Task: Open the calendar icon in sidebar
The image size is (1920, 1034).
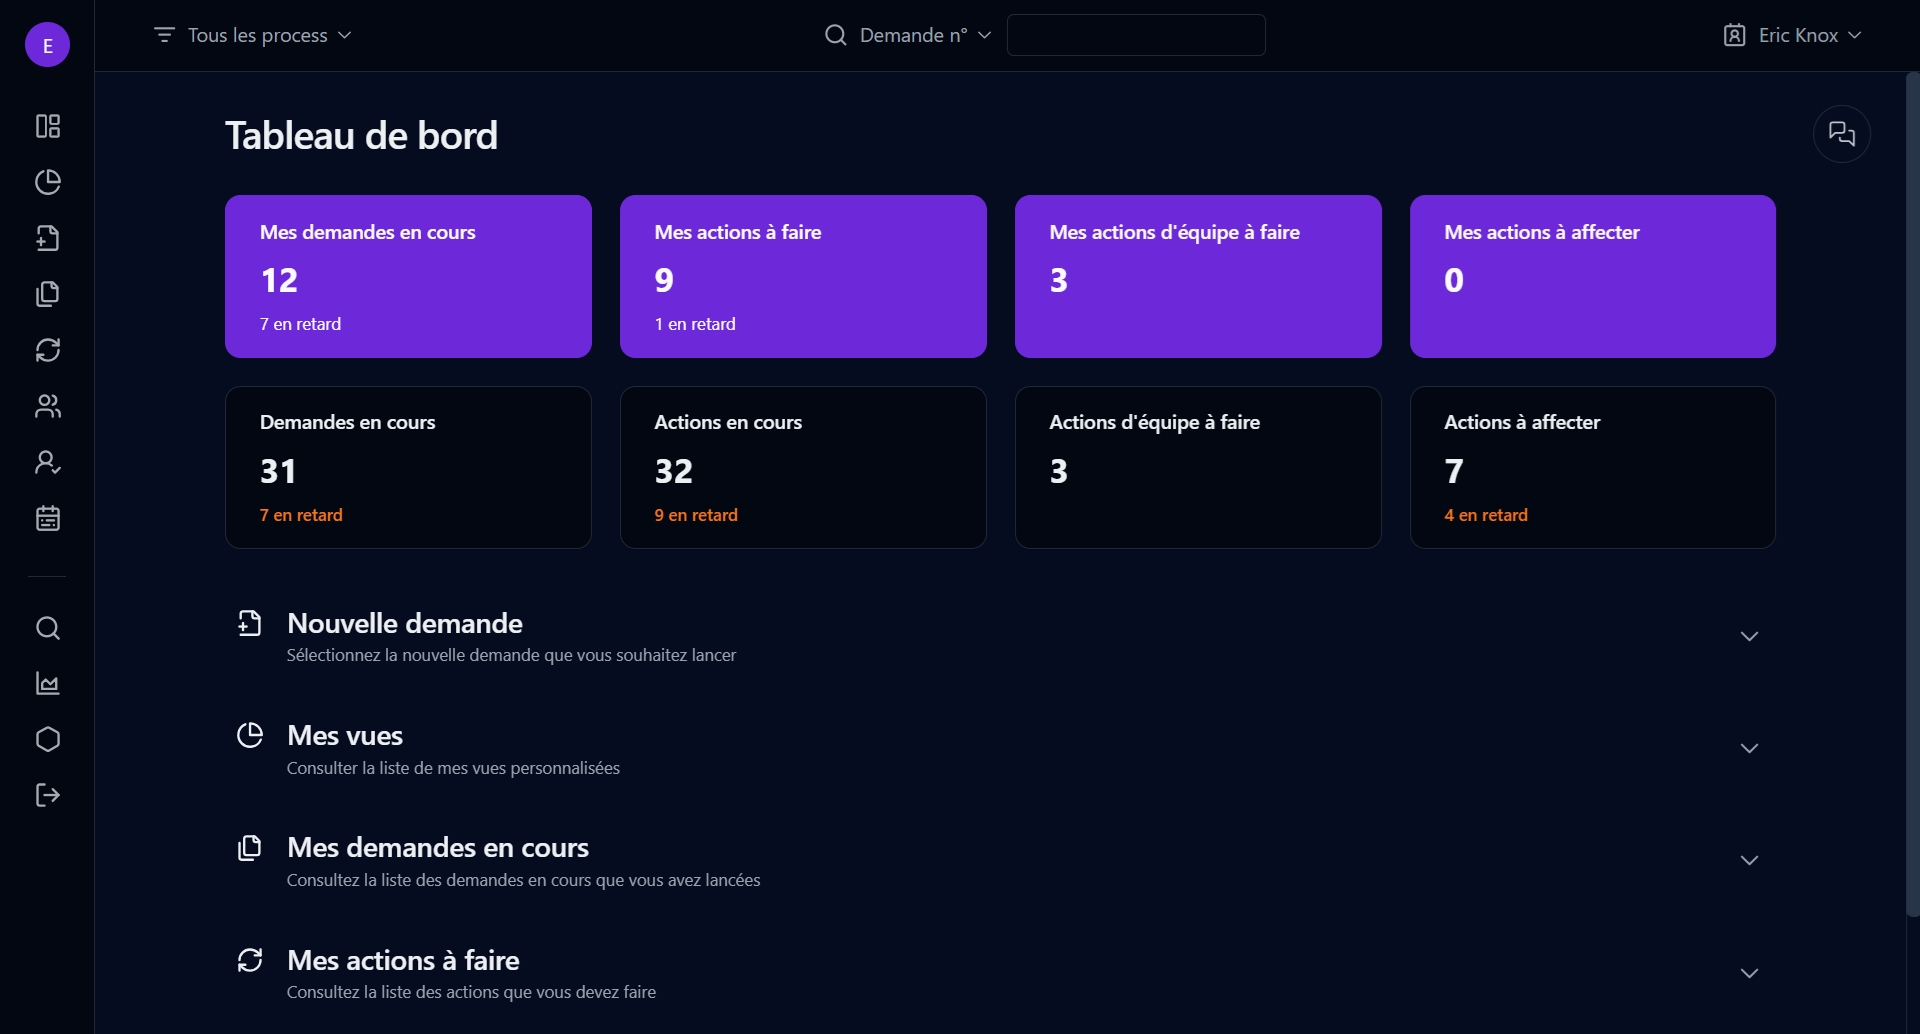Action: pyautogui.click(x=48, y=518)
